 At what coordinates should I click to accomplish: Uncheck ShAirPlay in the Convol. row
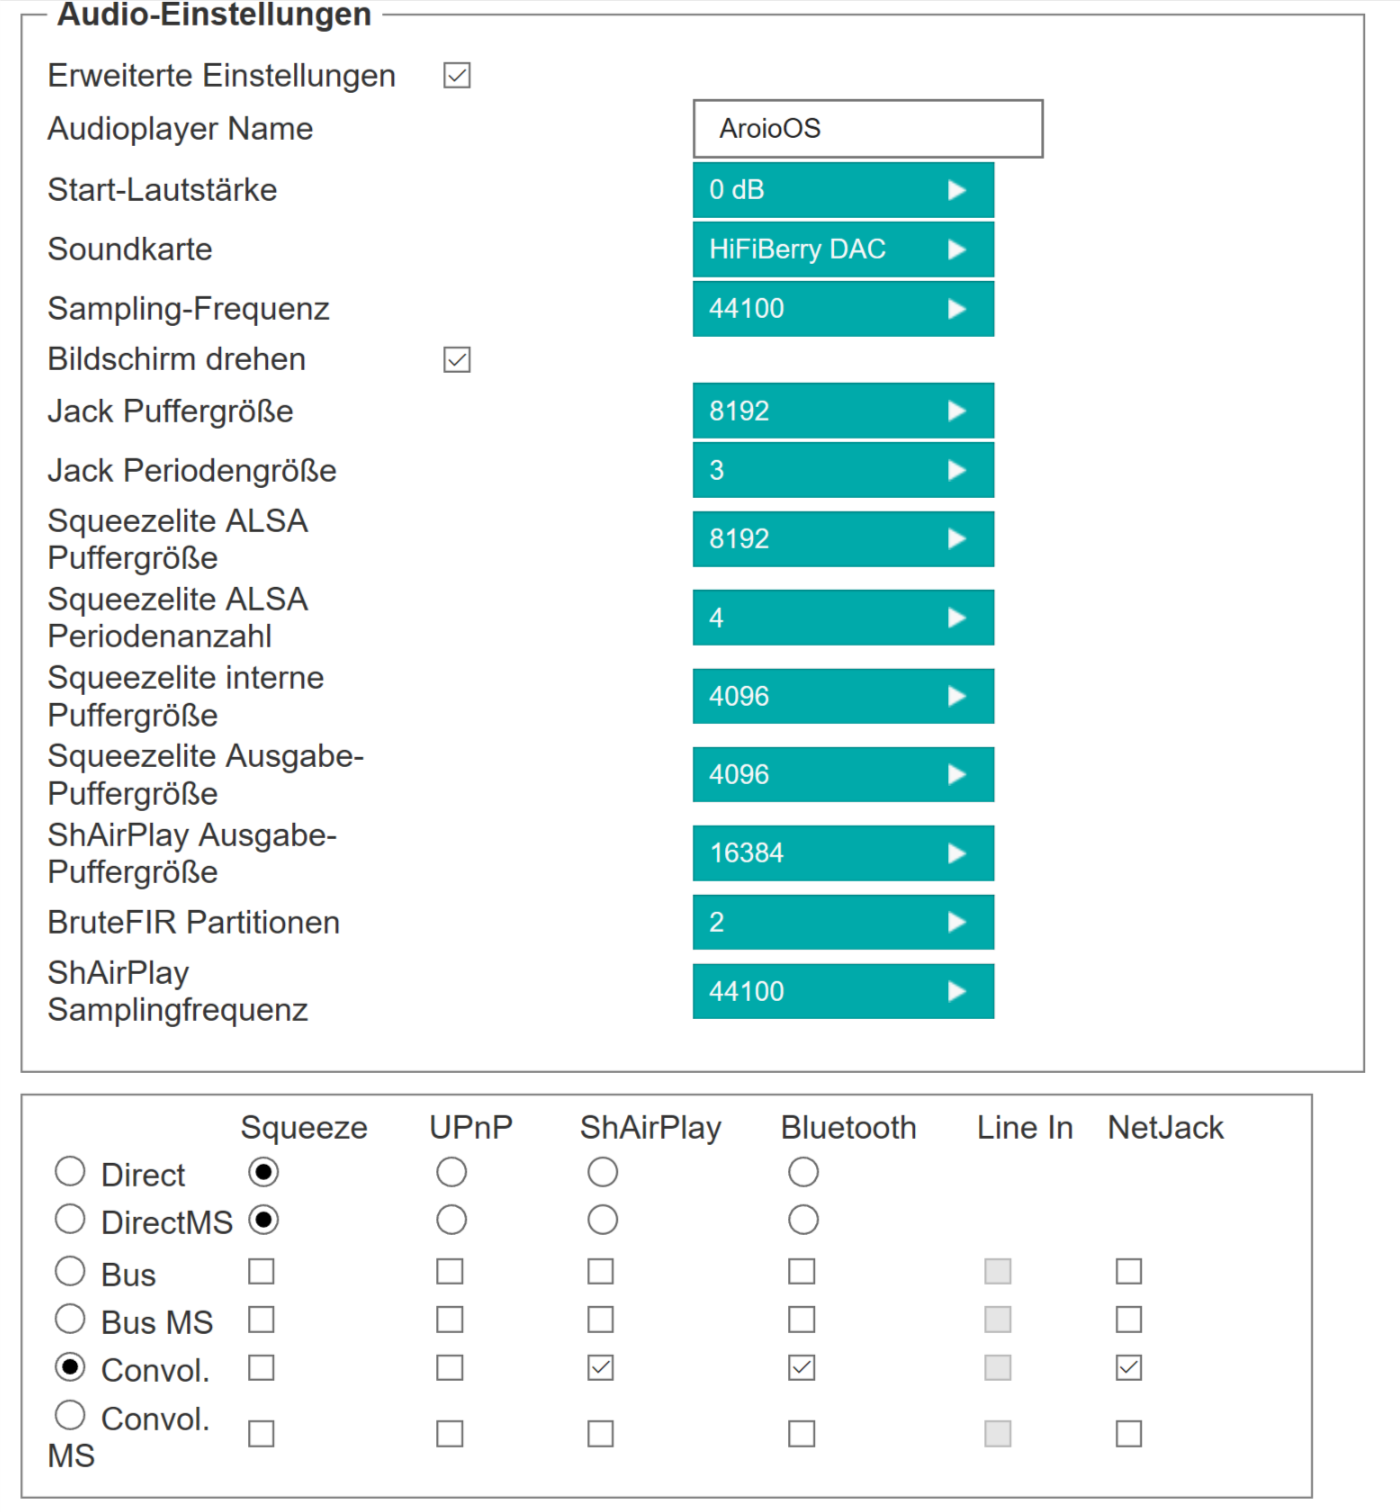[601, 1368]
